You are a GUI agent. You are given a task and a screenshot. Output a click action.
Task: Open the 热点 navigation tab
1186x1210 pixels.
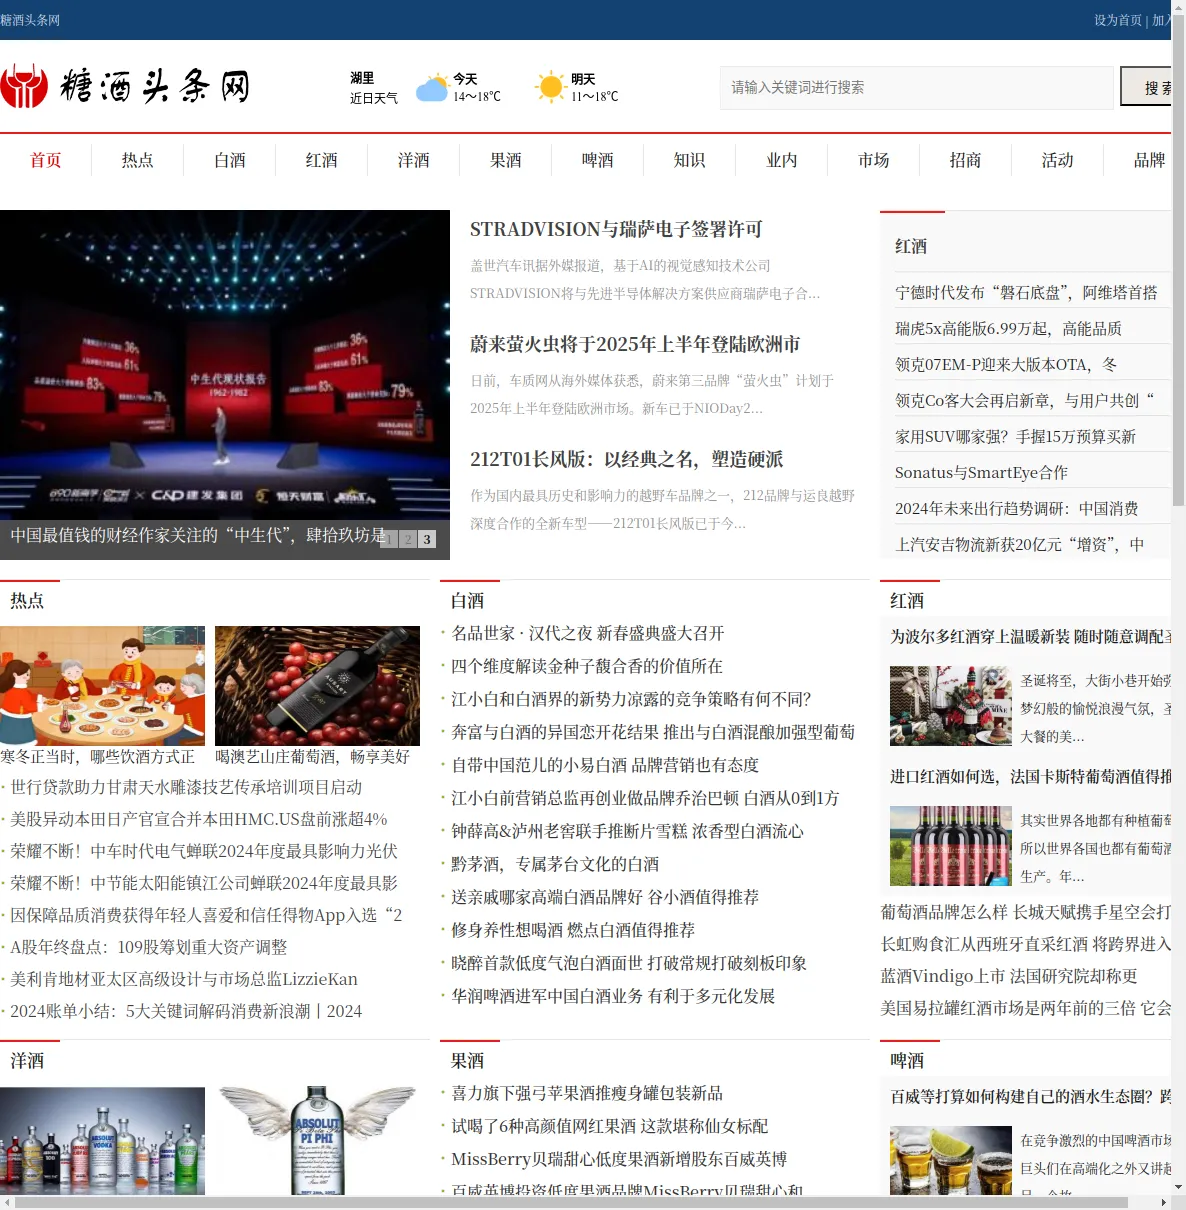(138, 160)
